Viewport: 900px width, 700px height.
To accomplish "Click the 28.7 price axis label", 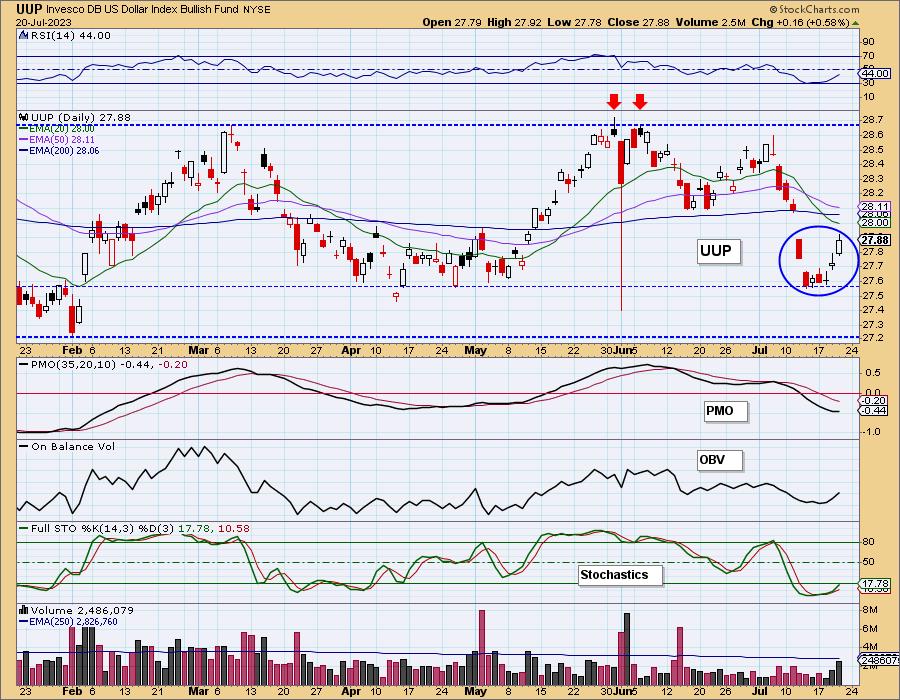I will tap(872, 119).
